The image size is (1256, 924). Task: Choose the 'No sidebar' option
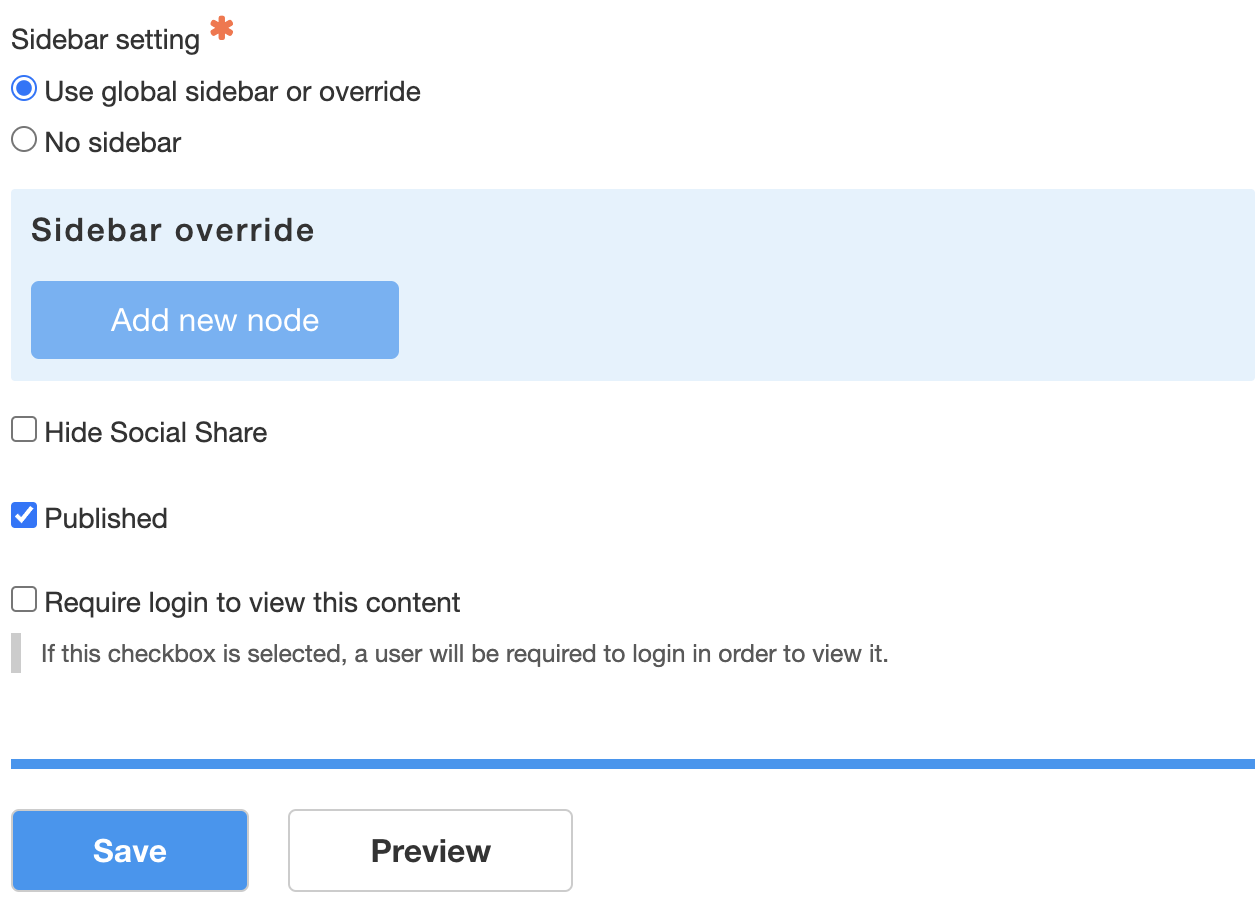(23, 139)
